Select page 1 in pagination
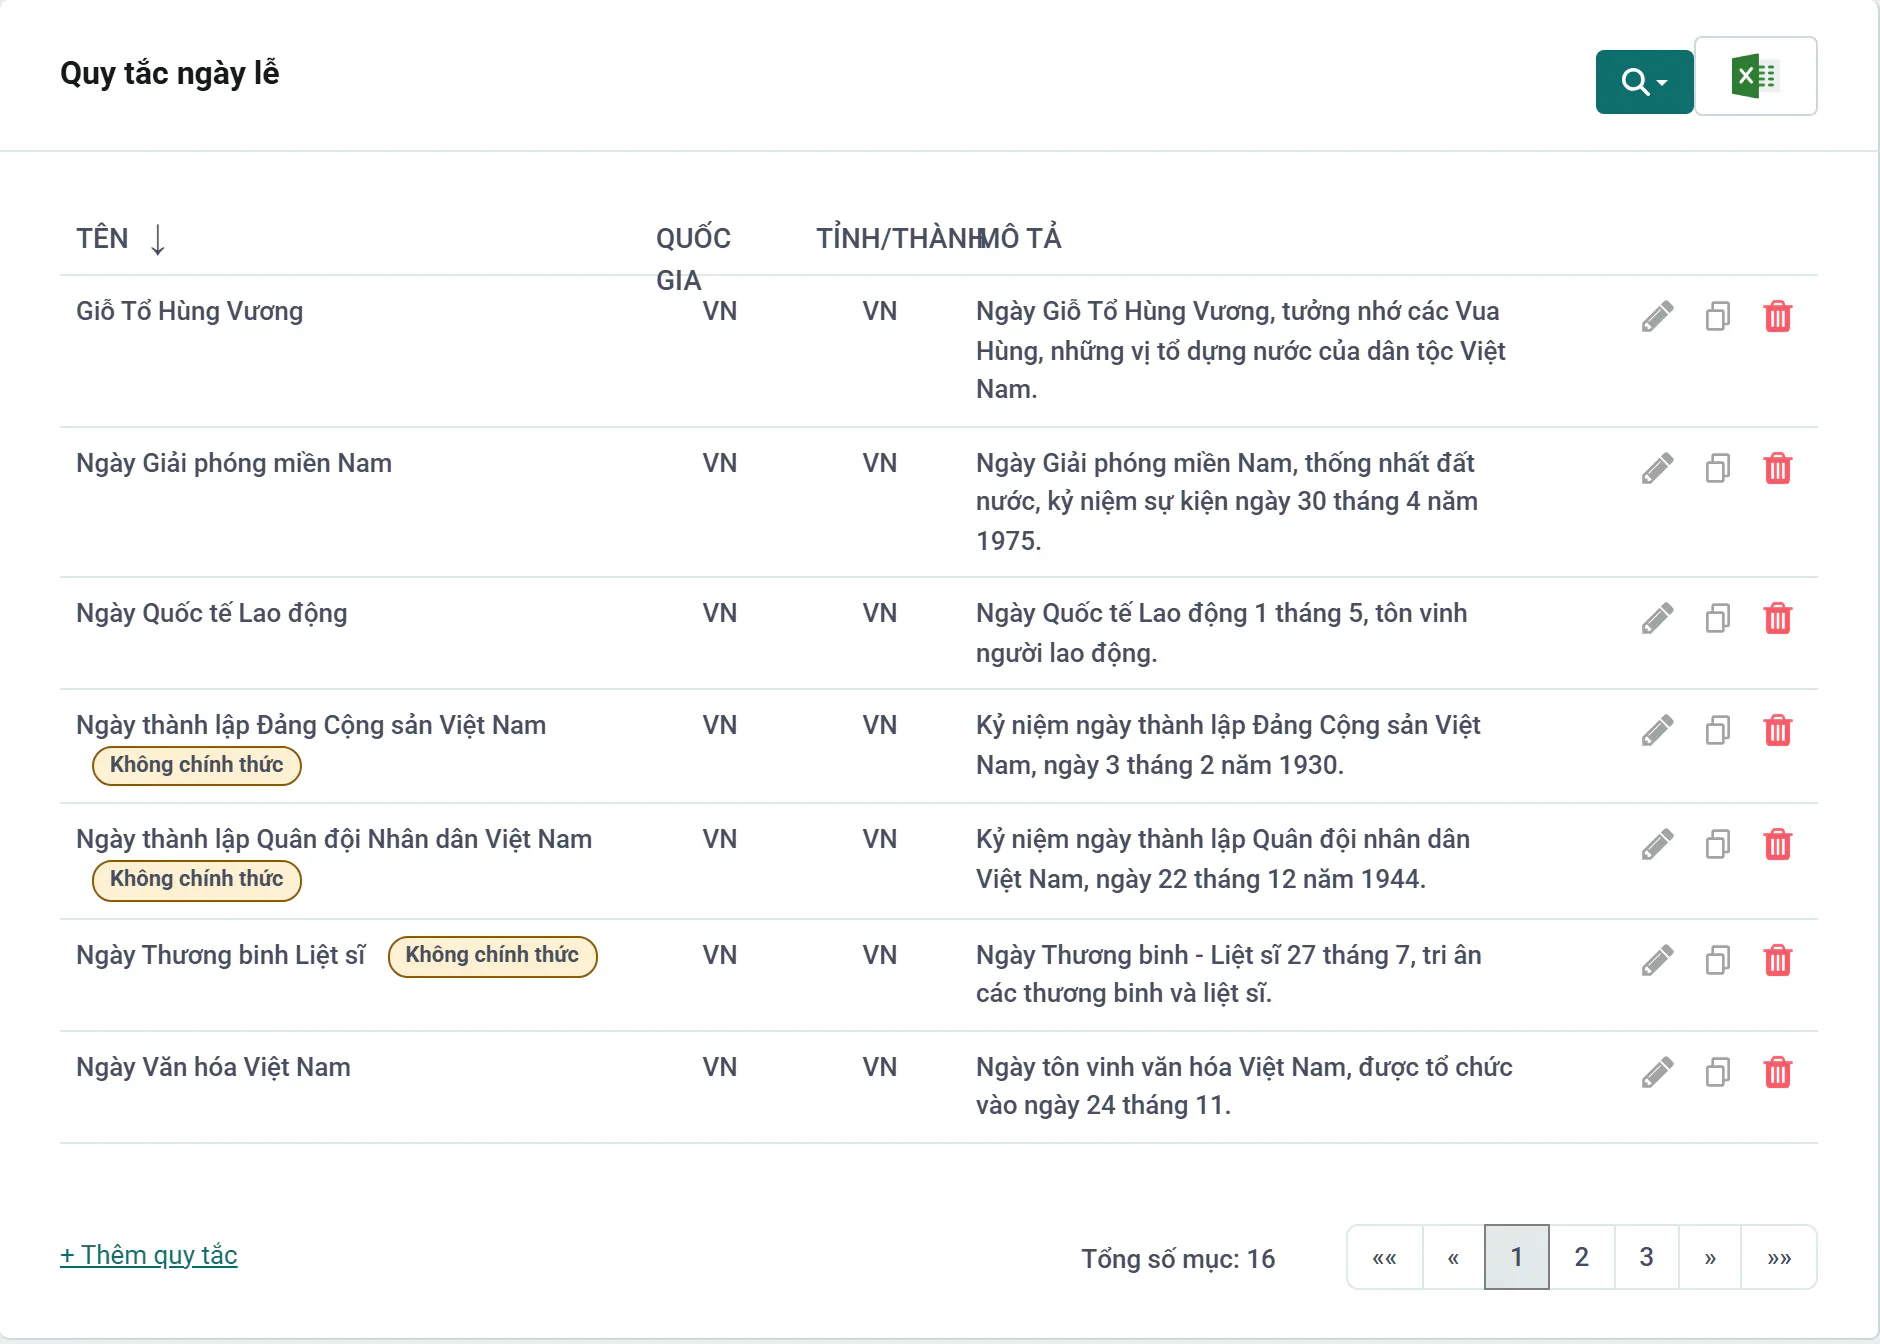Image resolution: width=1880 pixels, height=1344 pixels. [x=1517, y=1257]
